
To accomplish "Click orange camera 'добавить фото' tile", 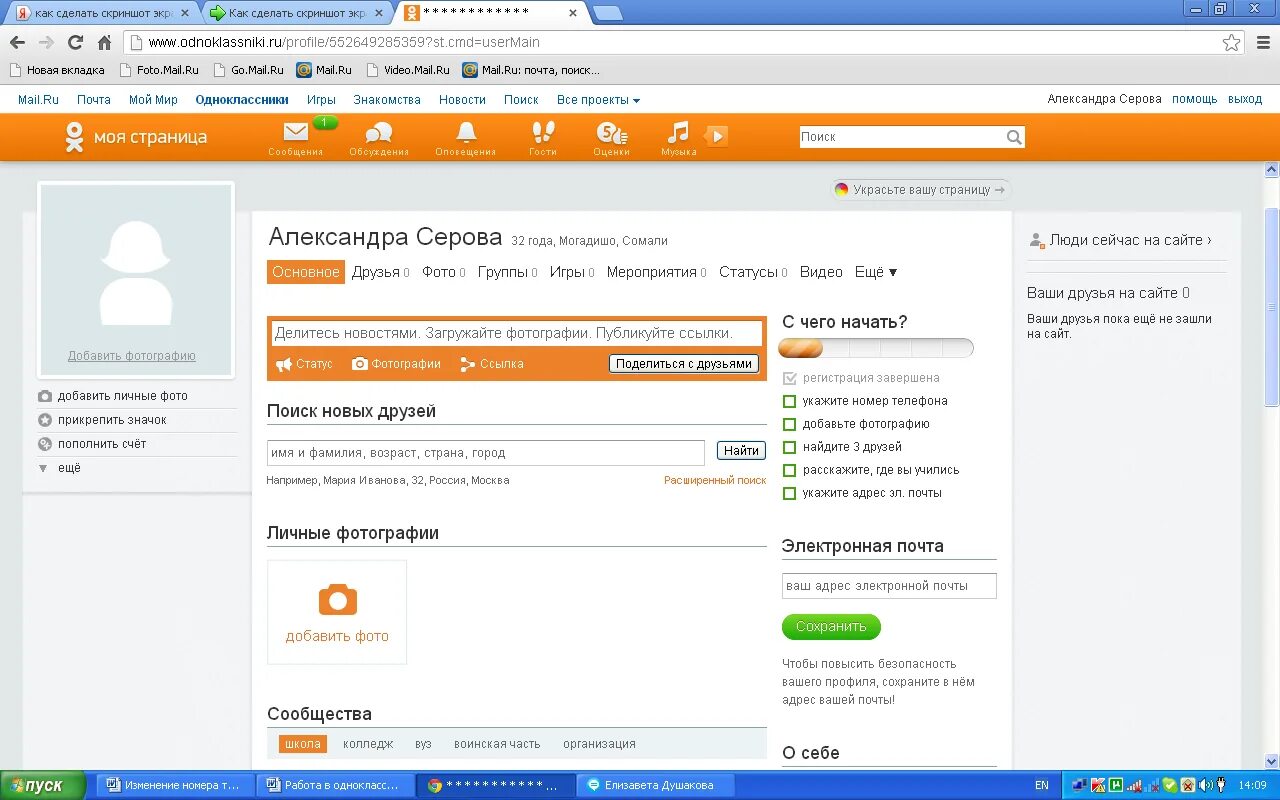I will point(337,612).
